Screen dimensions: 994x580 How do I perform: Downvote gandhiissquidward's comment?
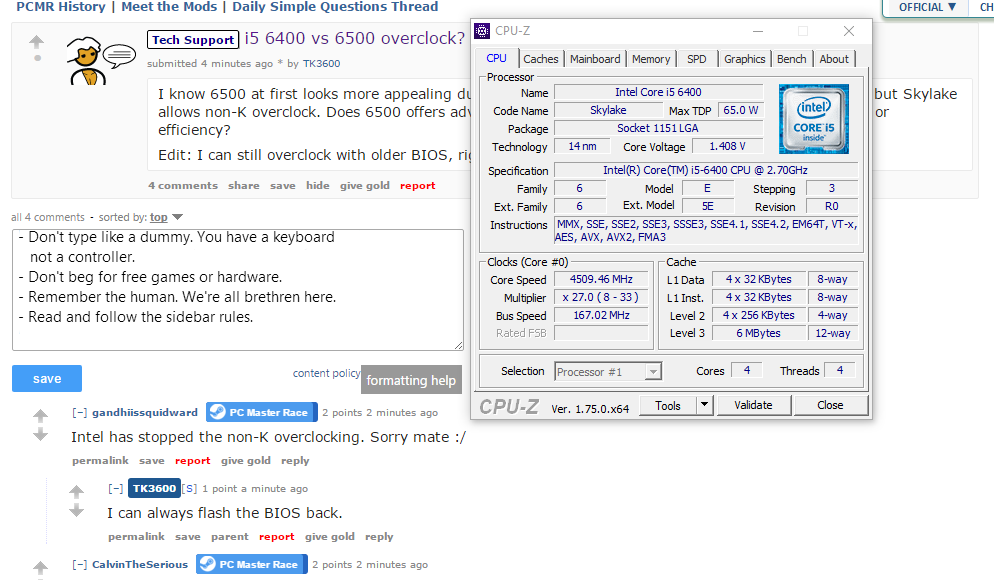pos(41,435)
